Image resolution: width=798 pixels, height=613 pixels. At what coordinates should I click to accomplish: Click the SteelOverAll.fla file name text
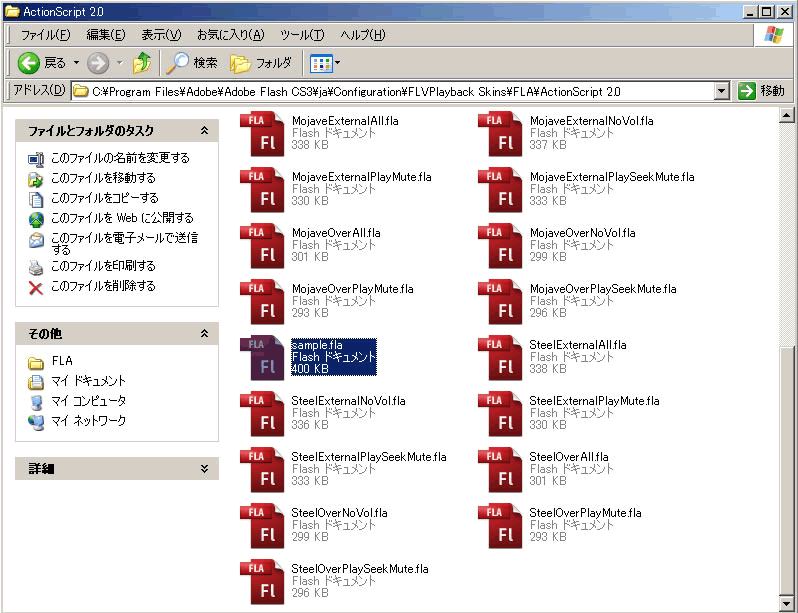coord(569,457)
